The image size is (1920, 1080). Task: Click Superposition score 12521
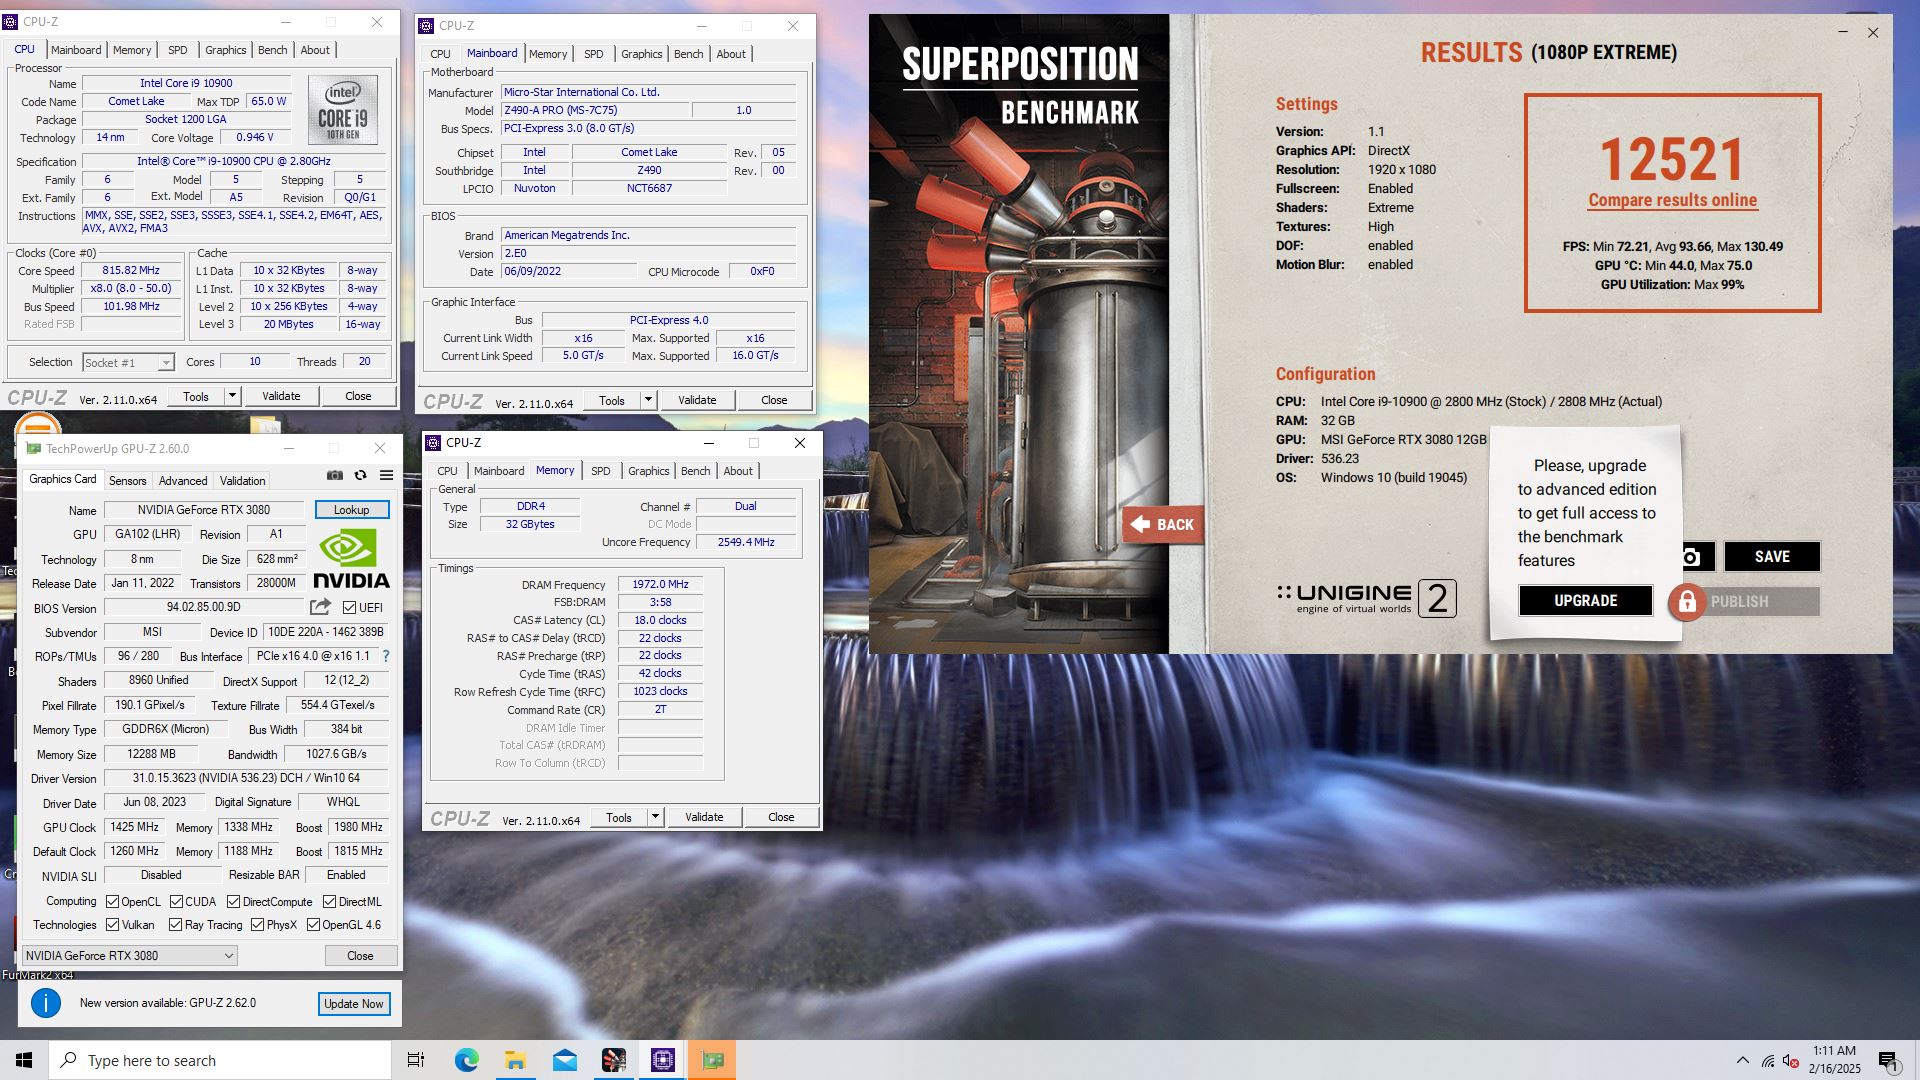[1672, 159]
